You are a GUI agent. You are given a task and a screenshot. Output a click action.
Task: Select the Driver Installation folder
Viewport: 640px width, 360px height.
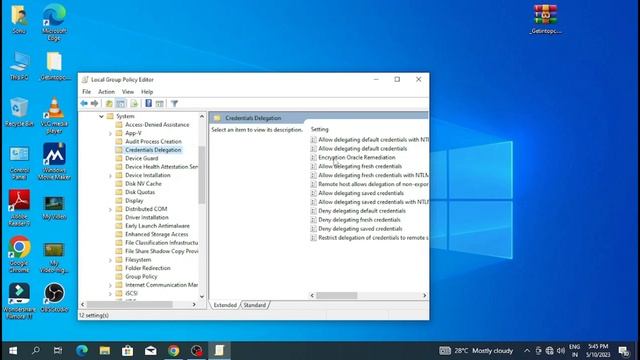point(147,217)
